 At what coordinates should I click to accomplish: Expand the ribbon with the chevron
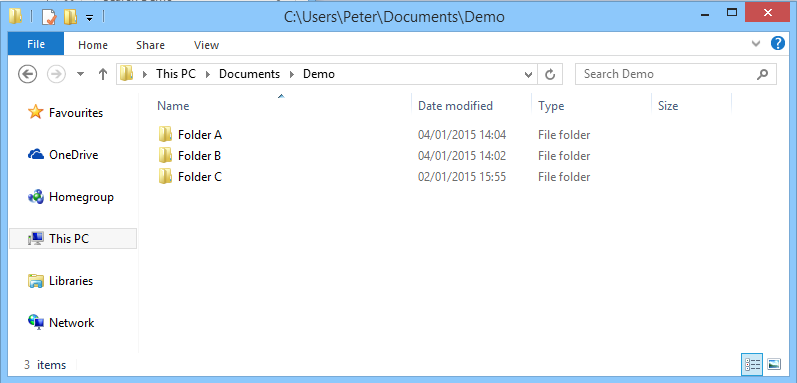pyautogui.click(x=756, y=44)
